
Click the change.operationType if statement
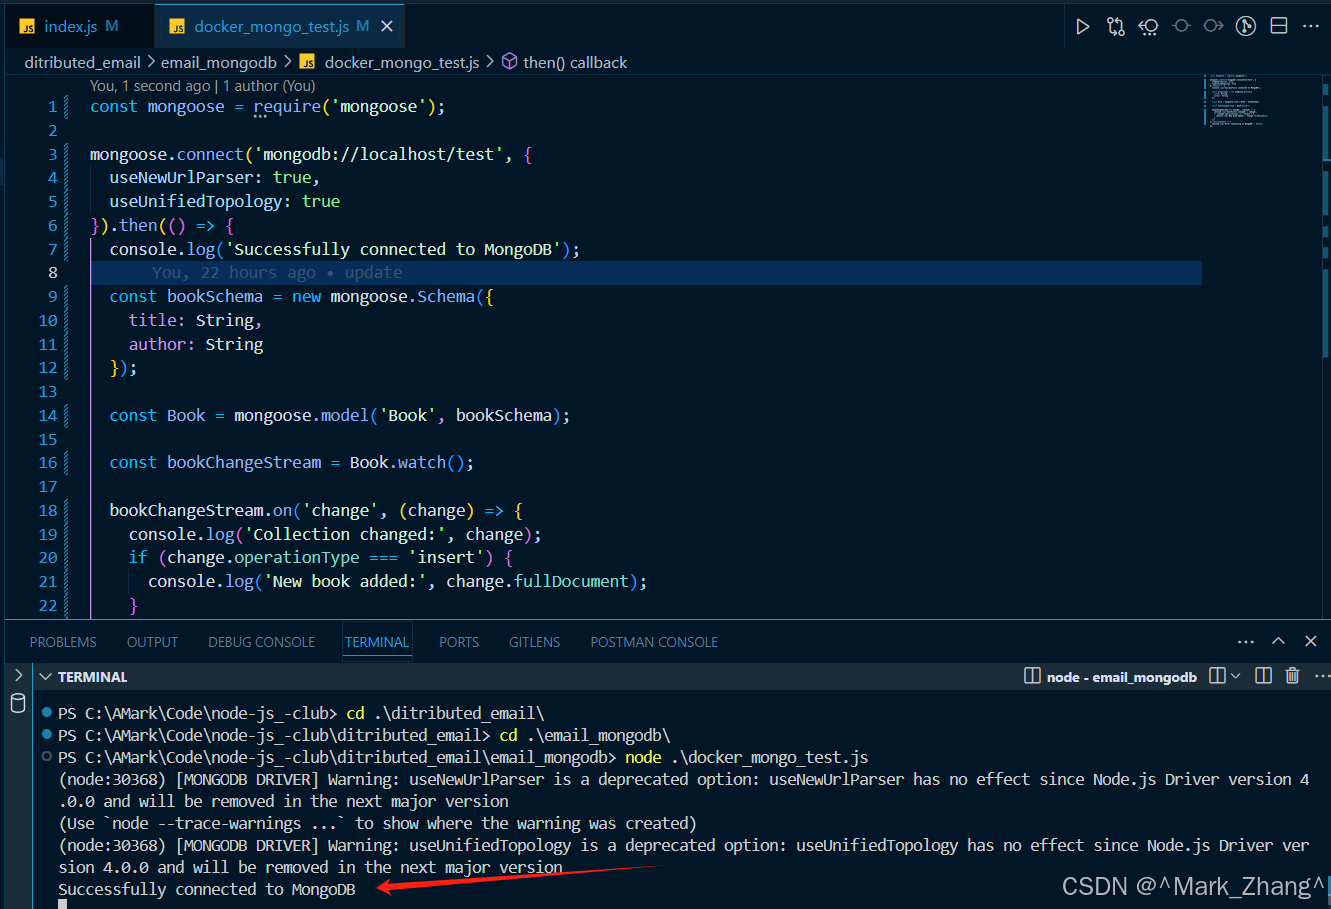pyautogui.click(x=320, y=557)
